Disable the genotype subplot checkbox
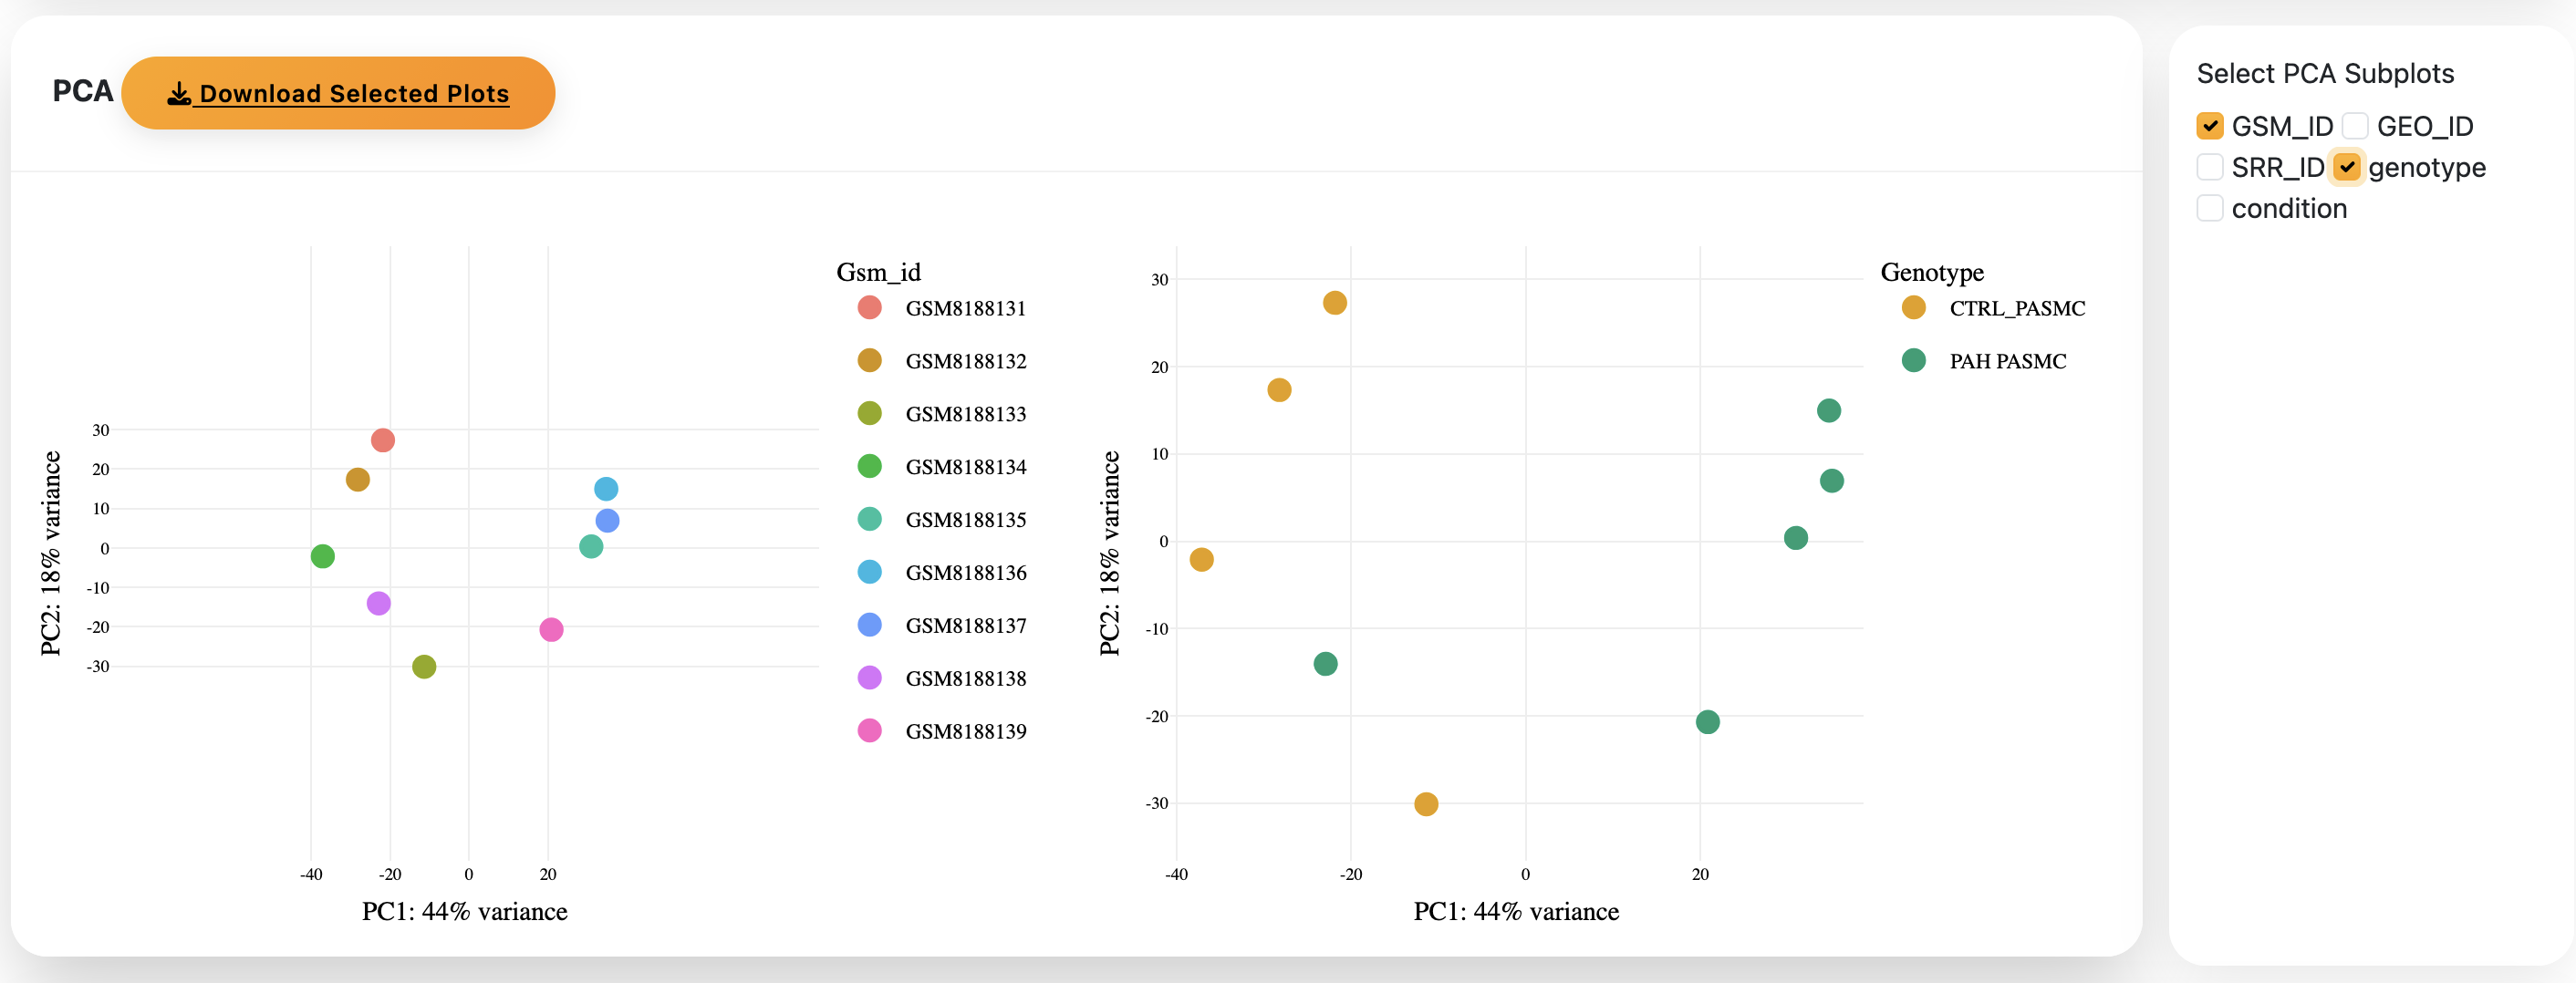2576x983 pixels. (x=2346, y=167)
